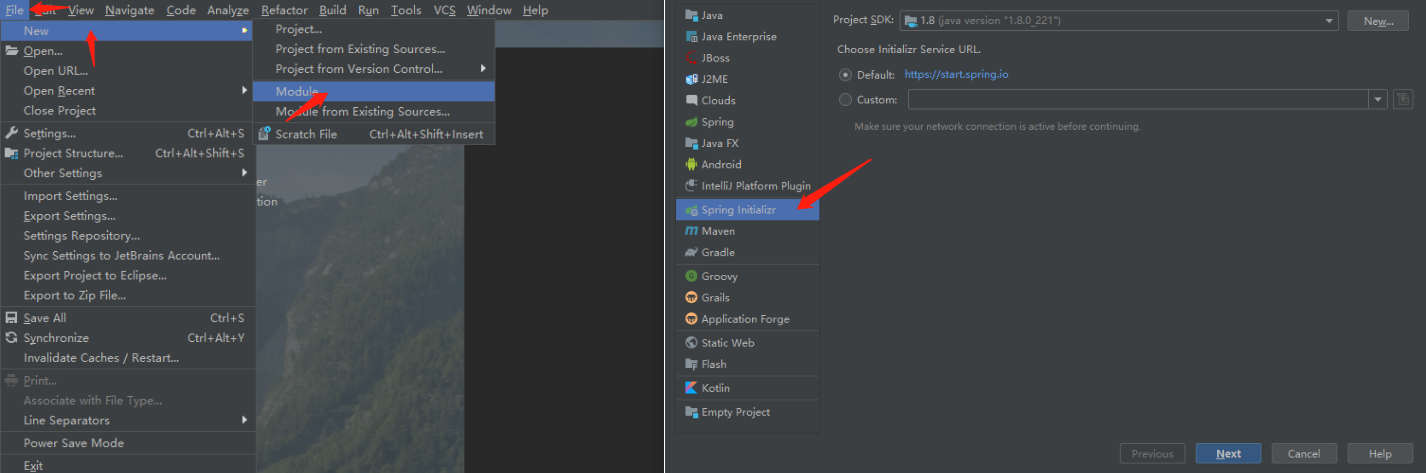Click the Save All disk icon
This screenshot has width=1426, height=473.
point(12,318)
